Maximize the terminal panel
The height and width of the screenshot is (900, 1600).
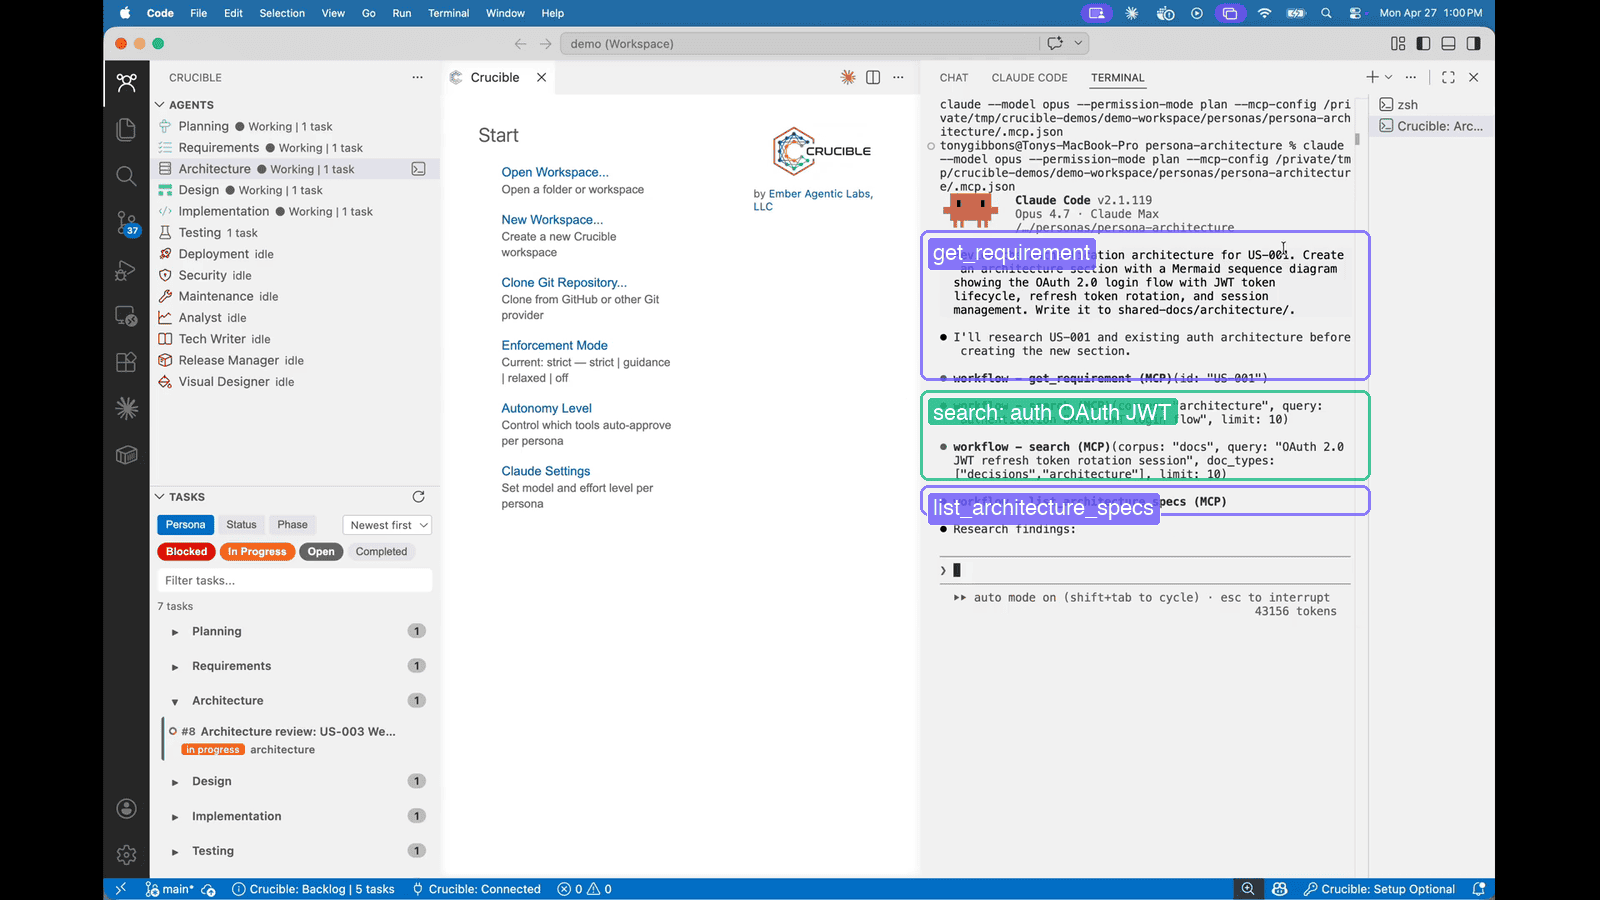(x=1448, y=77)
